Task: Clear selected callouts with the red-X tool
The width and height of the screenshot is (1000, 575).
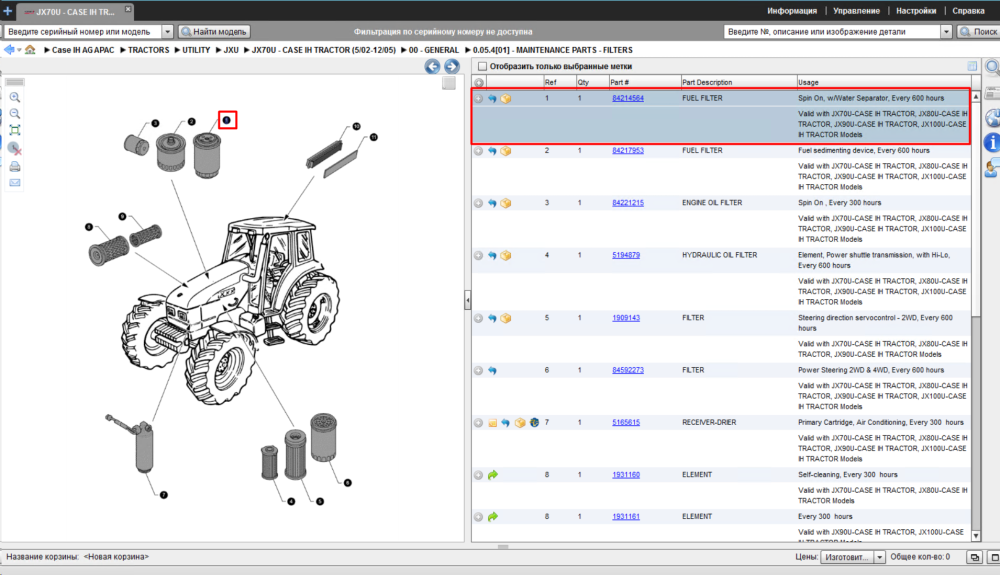Action: point(15,149)
